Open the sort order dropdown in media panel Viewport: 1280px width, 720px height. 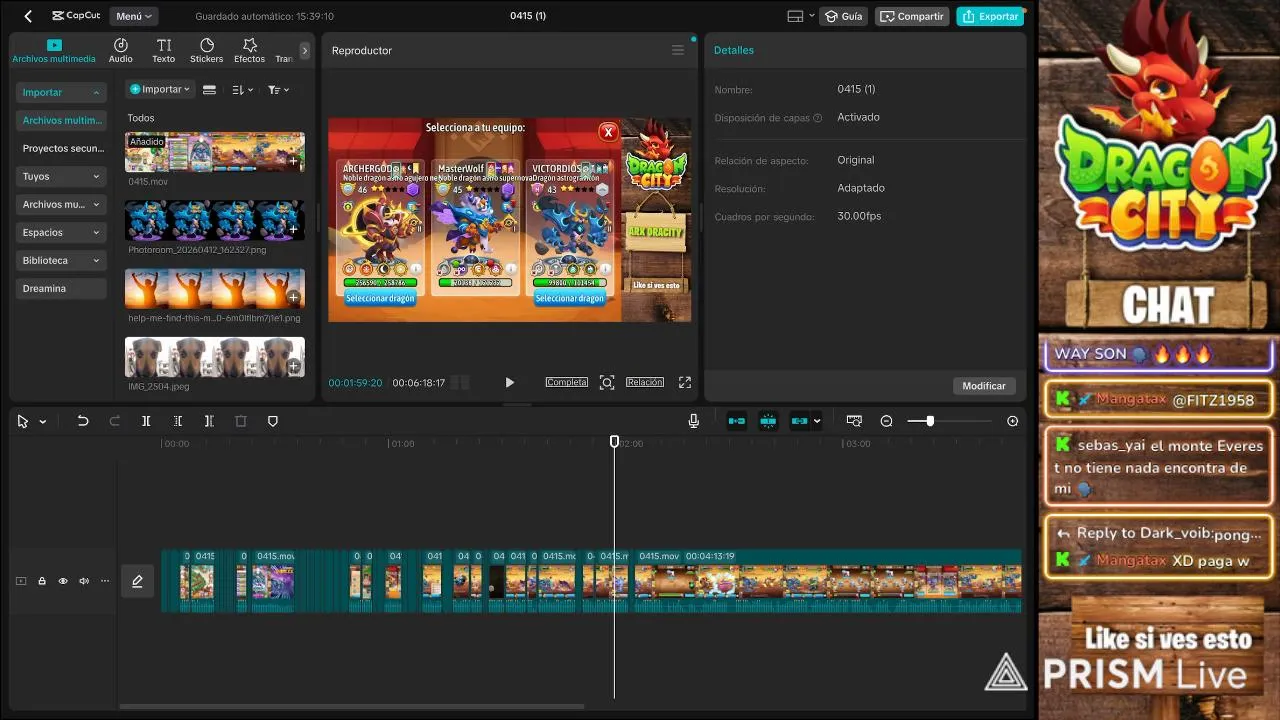click(x=242, y=89)
